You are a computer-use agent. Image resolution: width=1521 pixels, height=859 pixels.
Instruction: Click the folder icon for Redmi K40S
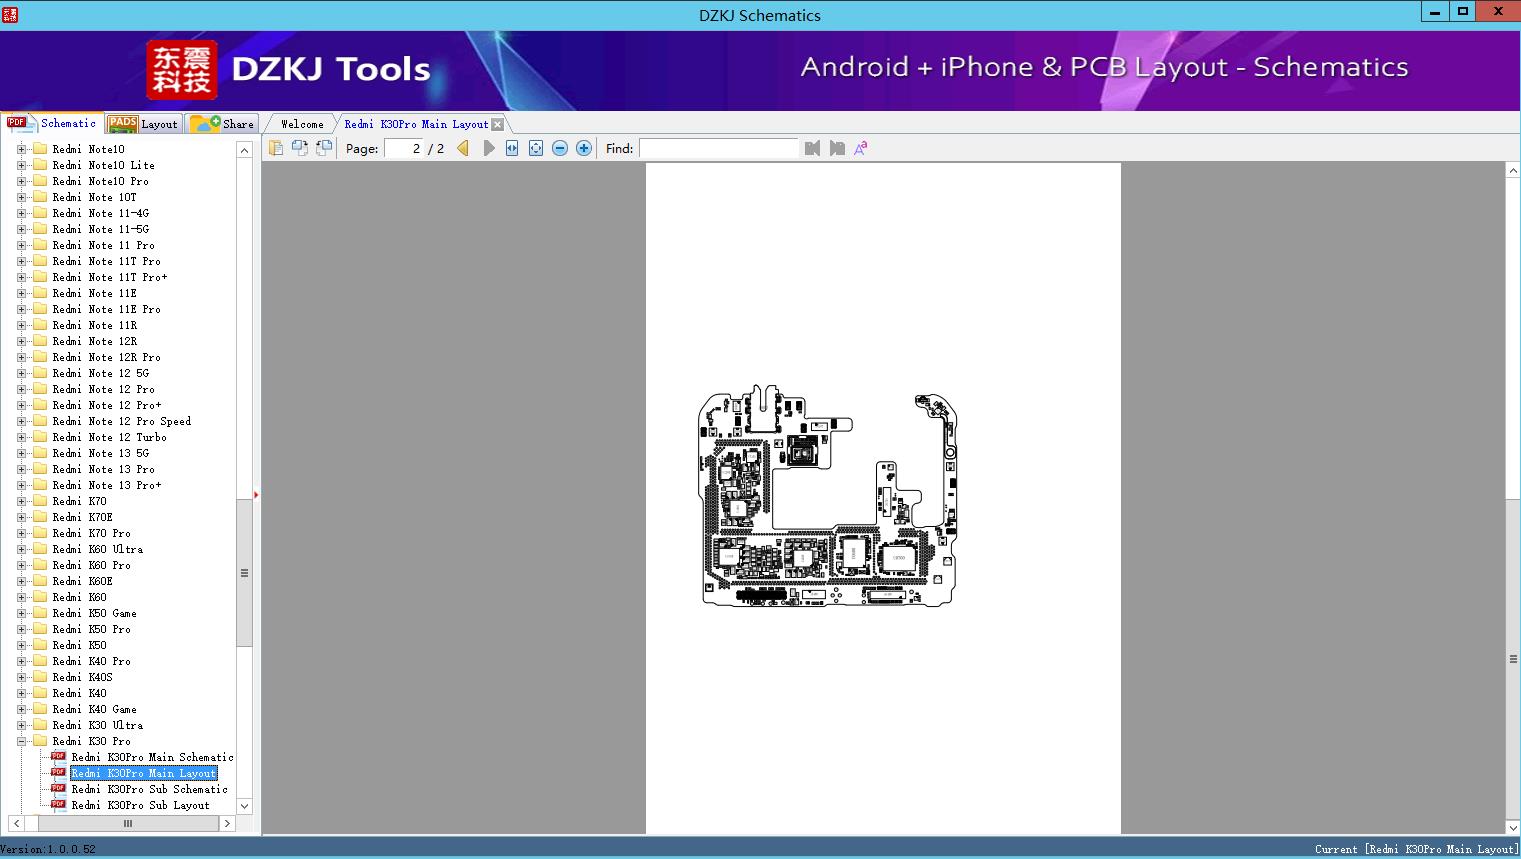pyautogui.click(x=40, y=676)
